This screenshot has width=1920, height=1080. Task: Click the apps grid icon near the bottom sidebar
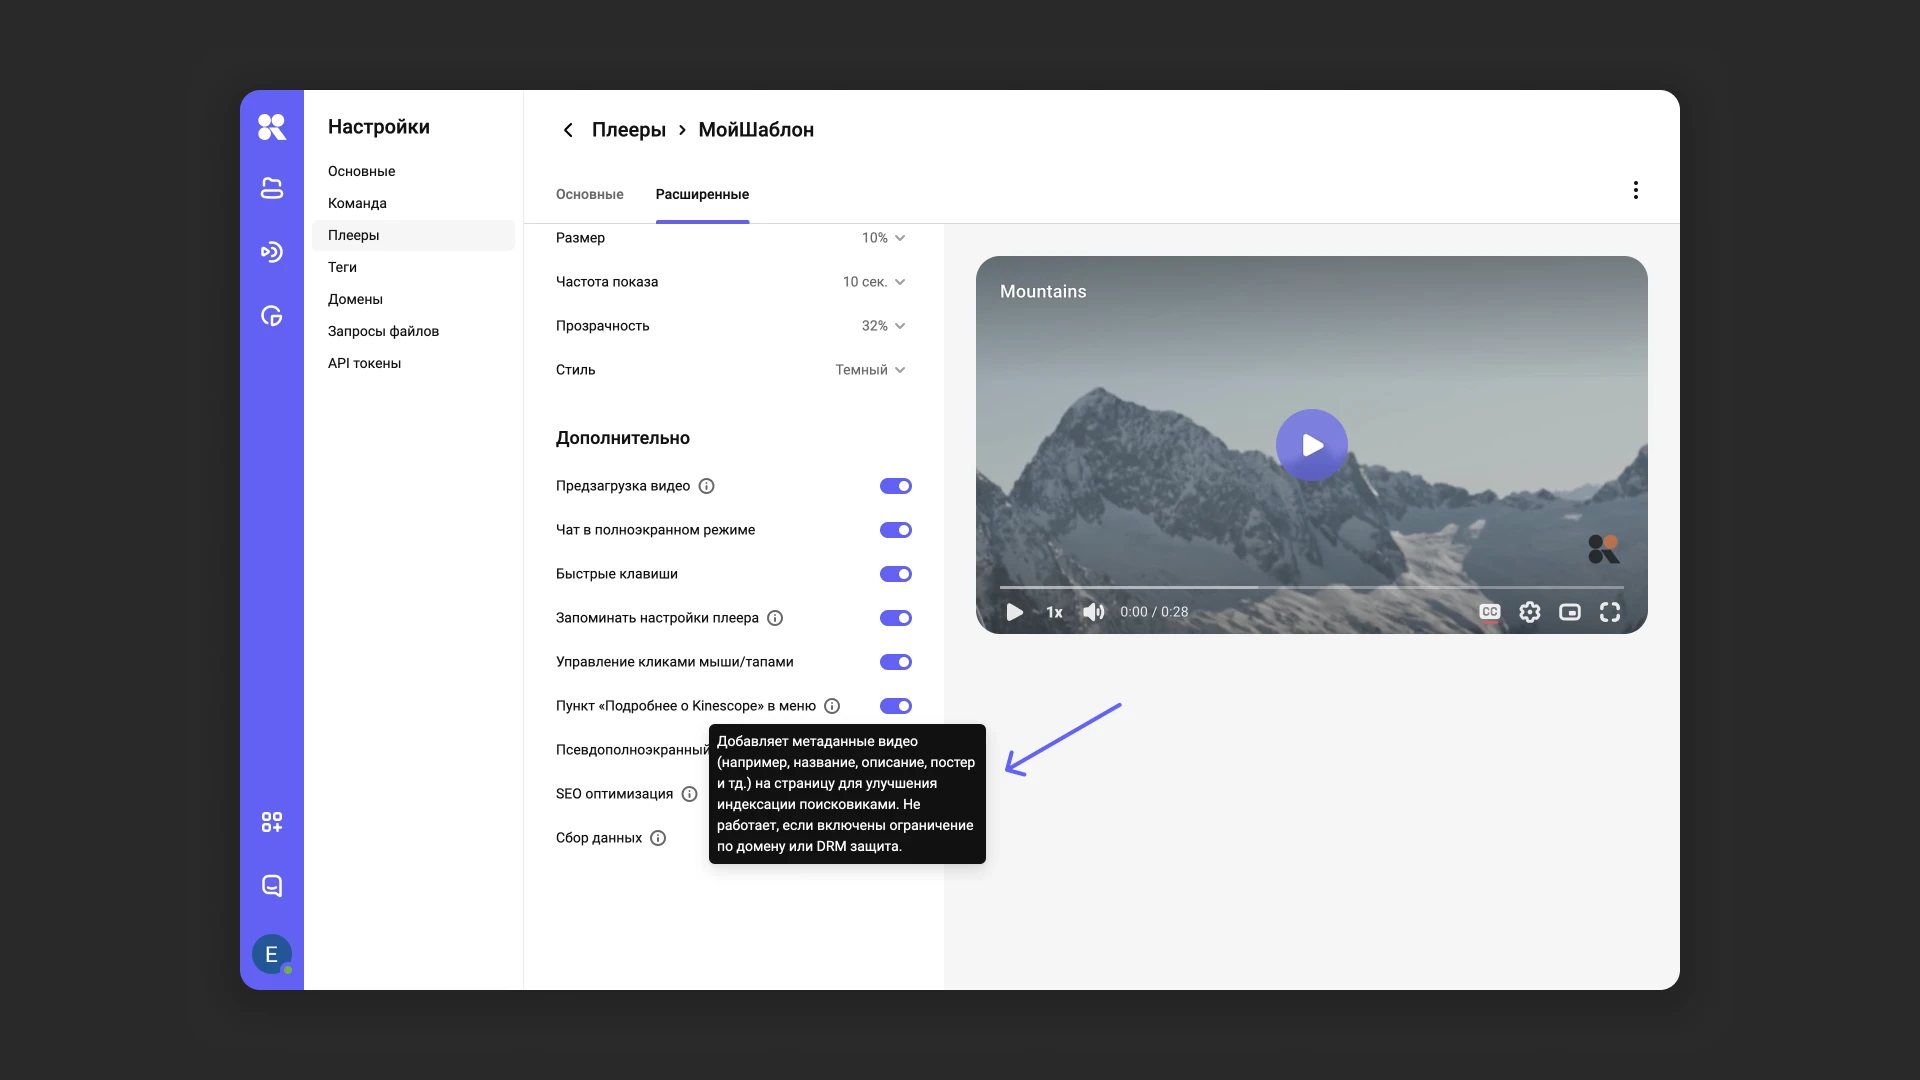272,822
